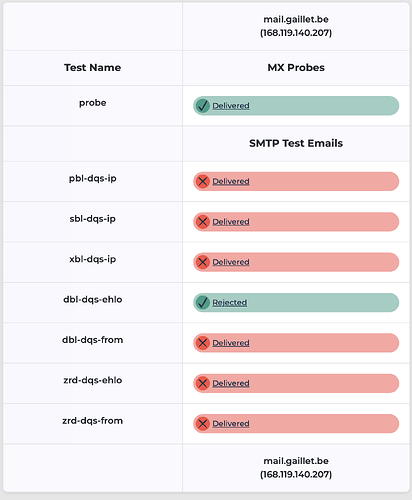Open the Delivered link for zrd-dqs-ehlo
This screenshot has height=500, width=412.
pos(231,383)
